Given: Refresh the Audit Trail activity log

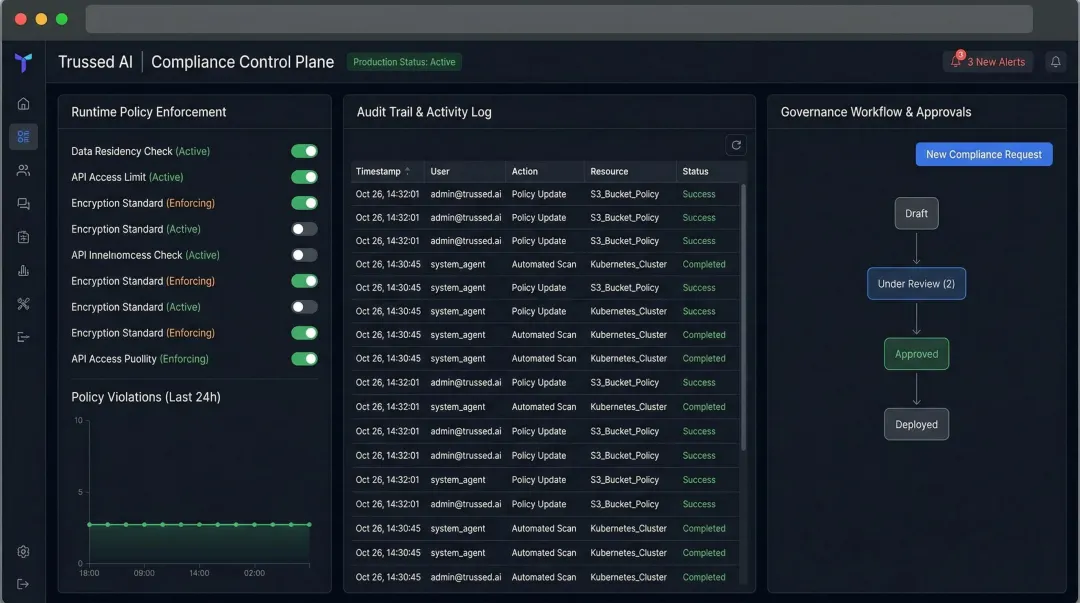Looking at the screenshot, I should pos(736,144).
